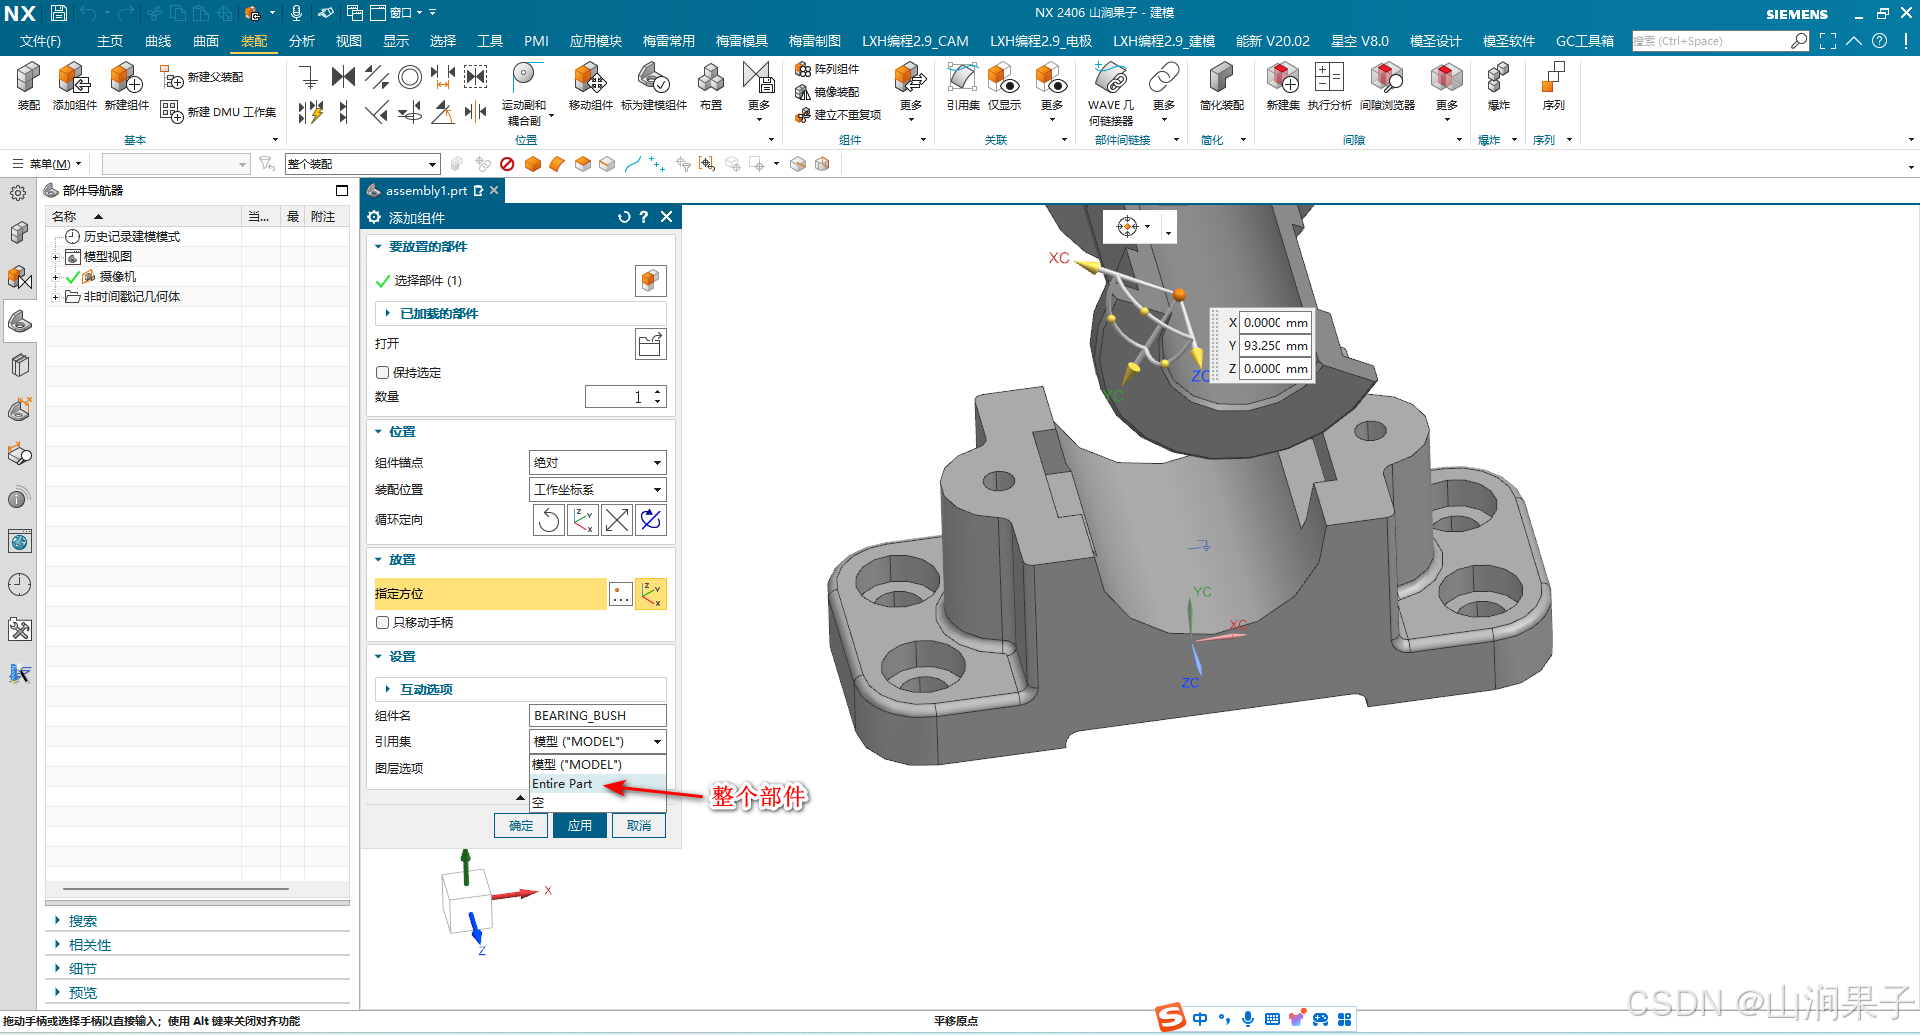The image size is (1920, 1035).
Task: Select the 移动组件 (Move Component) tool
Action: pyautogui.click(x=590, y=86)
